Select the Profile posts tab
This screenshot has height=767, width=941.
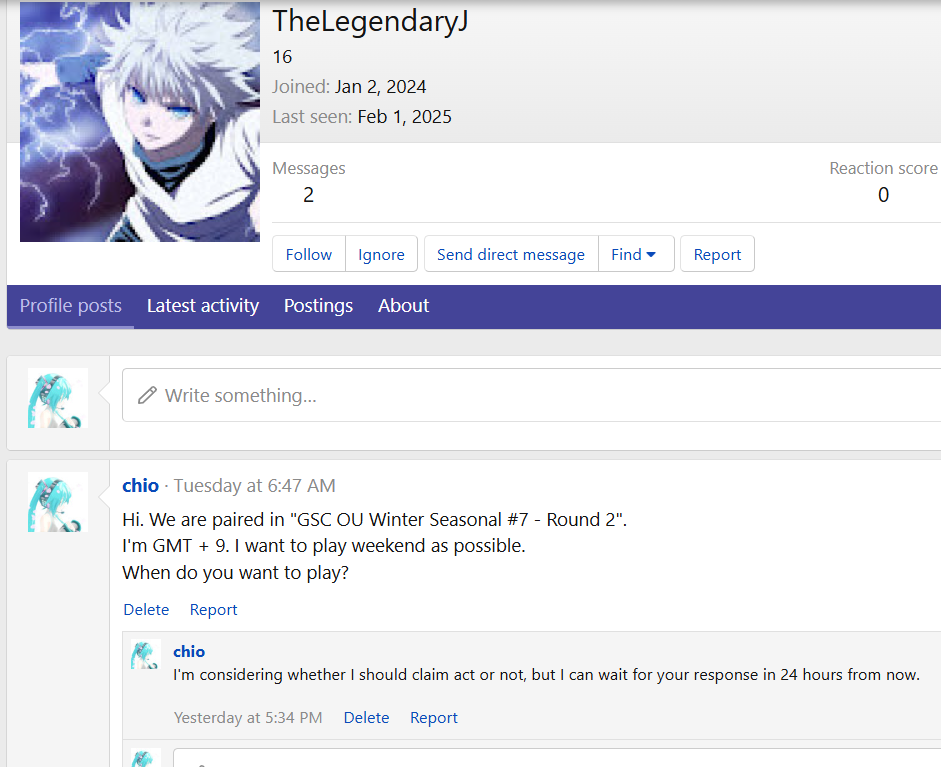71,306
